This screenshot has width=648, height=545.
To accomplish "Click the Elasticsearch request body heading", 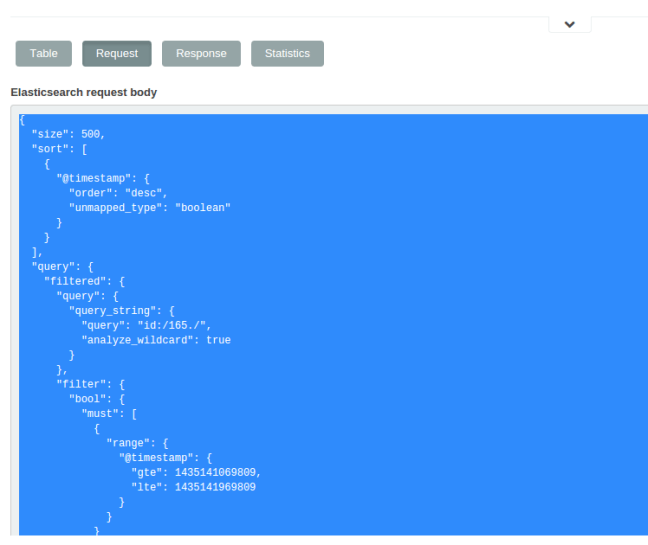I will (x=84, y=92).
